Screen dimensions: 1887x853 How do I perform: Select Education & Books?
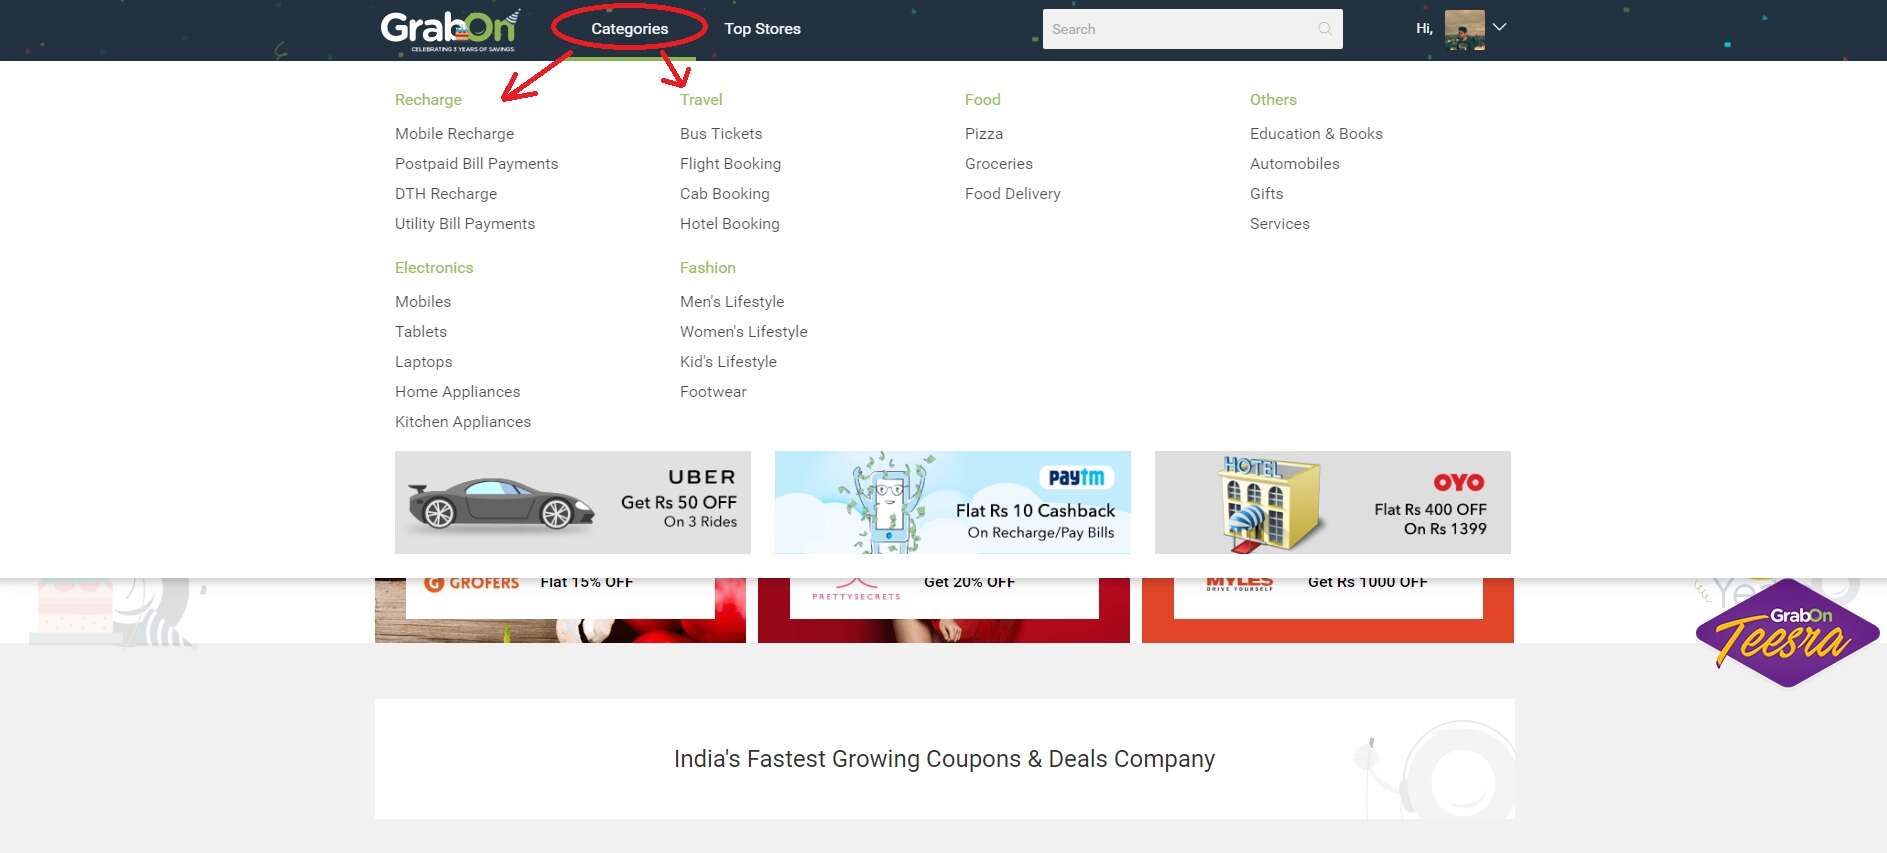[x=1316, y=134]
